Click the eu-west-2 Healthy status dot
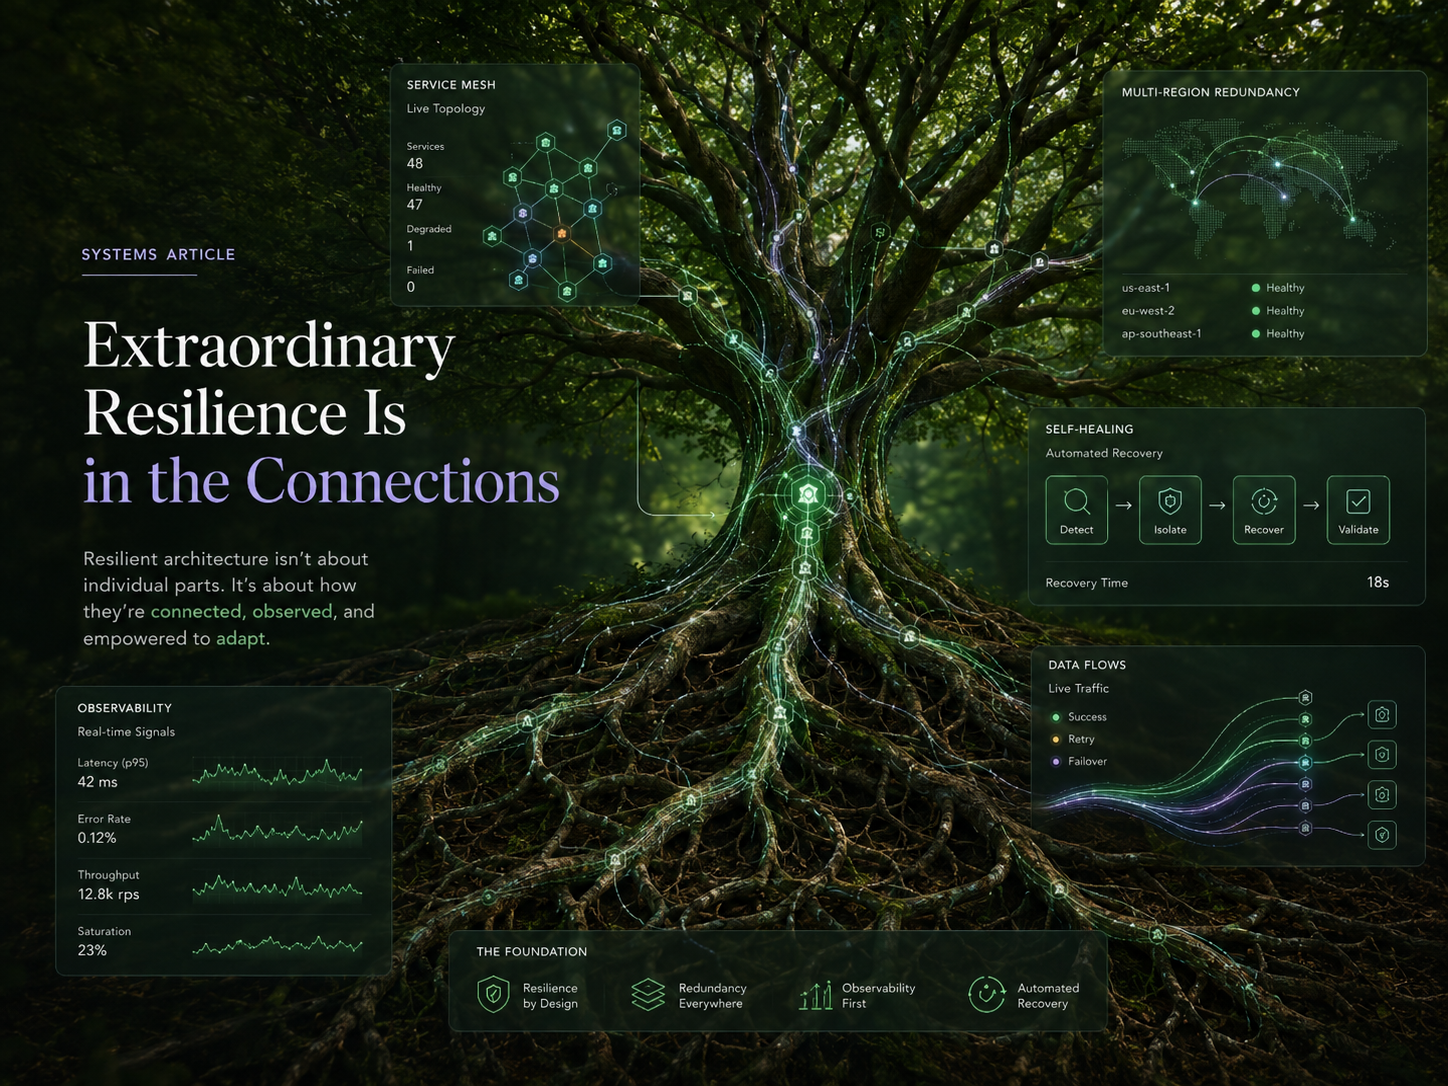 point(1256,311)
